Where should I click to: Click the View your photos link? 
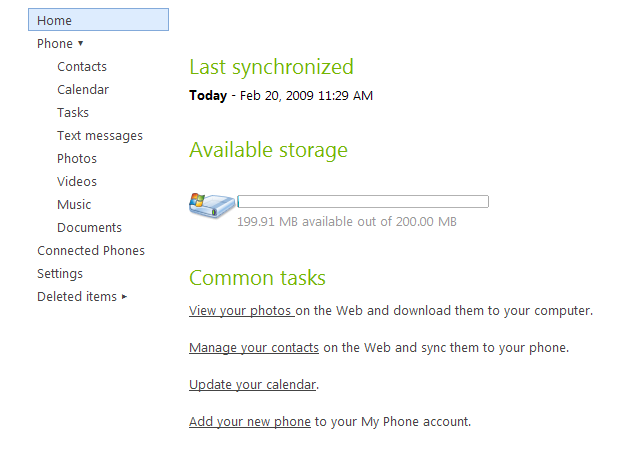click(241, 311)
